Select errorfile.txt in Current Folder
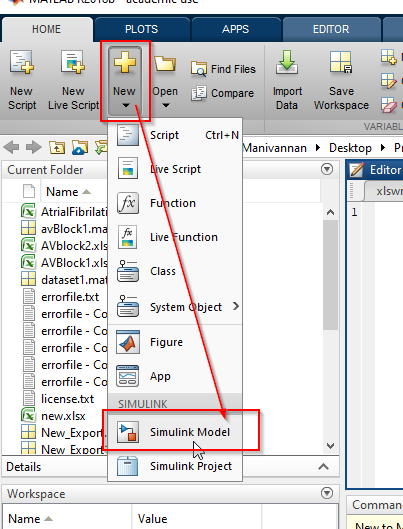Viewport: 403px width, 529px height. (x=70, y=297)
